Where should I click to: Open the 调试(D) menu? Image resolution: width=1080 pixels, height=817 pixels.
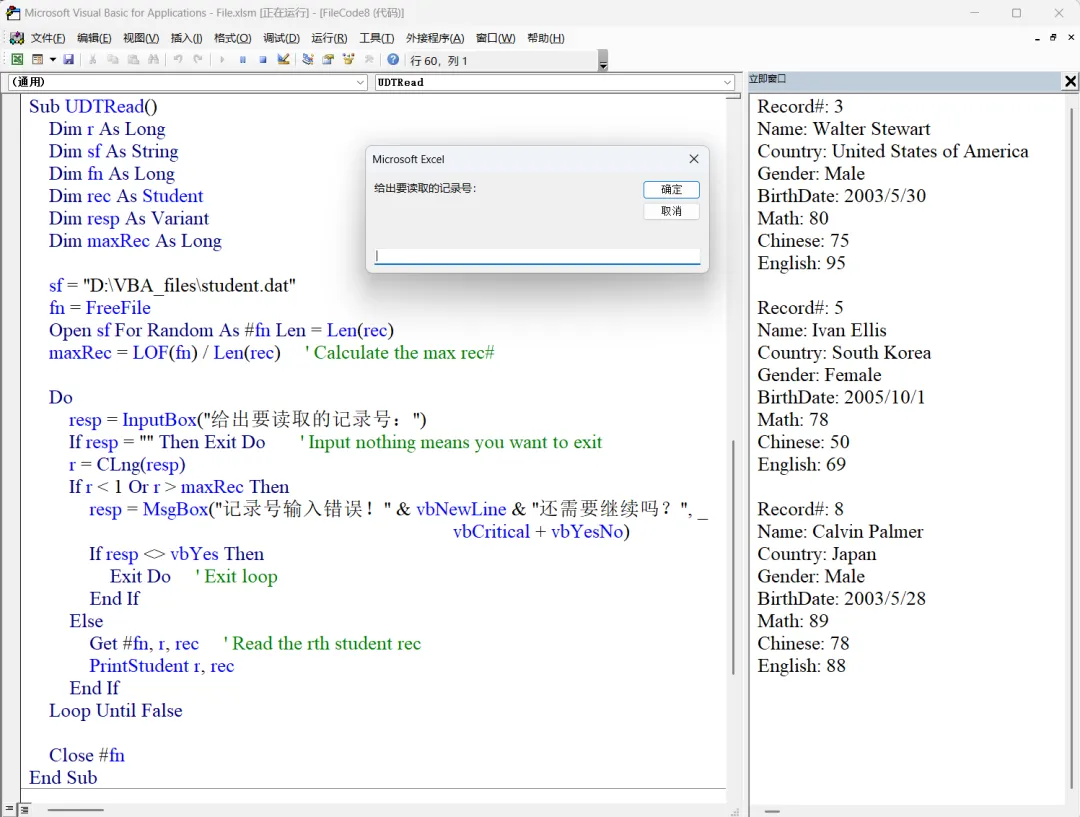(x=281, y=38)
